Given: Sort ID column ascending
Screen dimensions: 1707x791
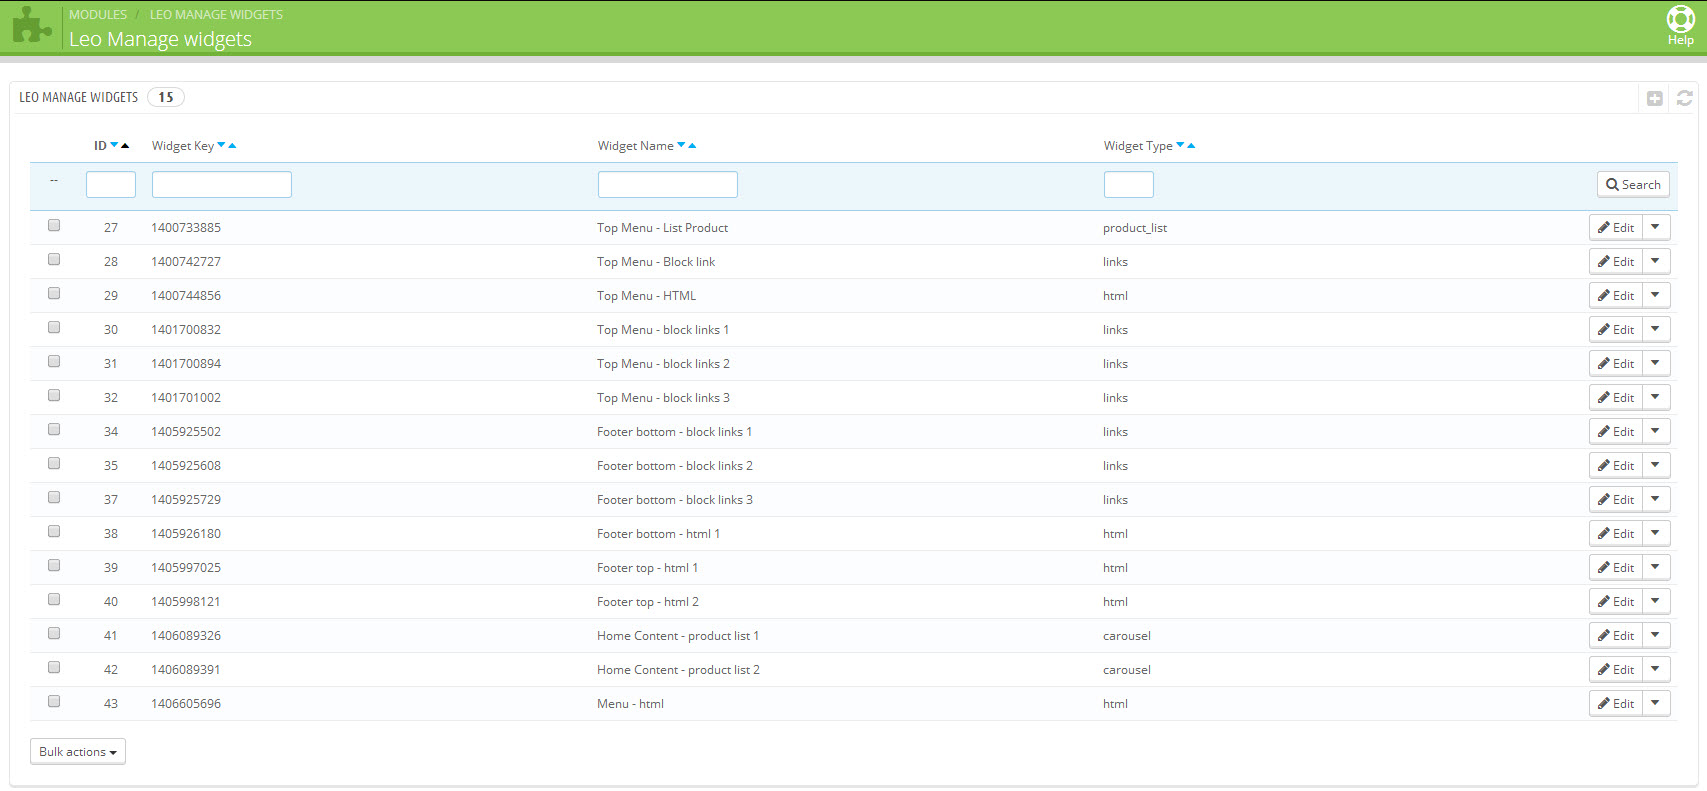Looking at the screenshot, I should [x=125, y=146].
